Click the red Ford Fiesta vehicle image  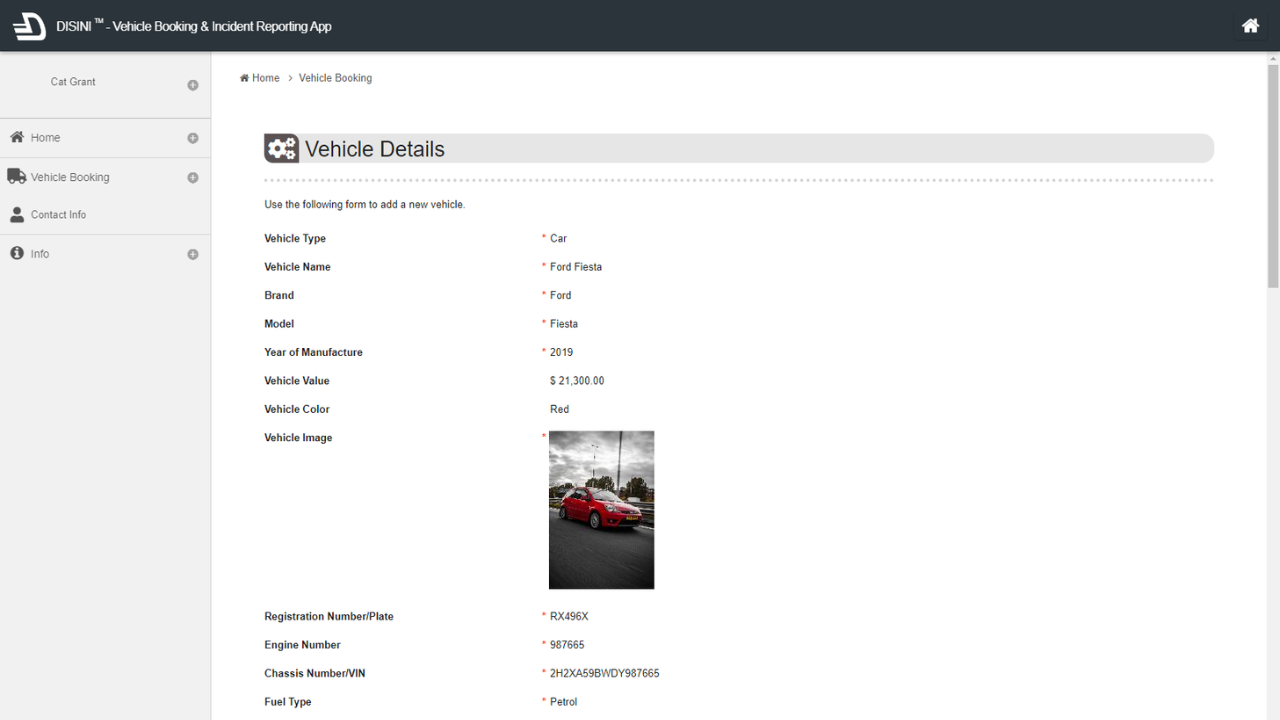[601, 510]
